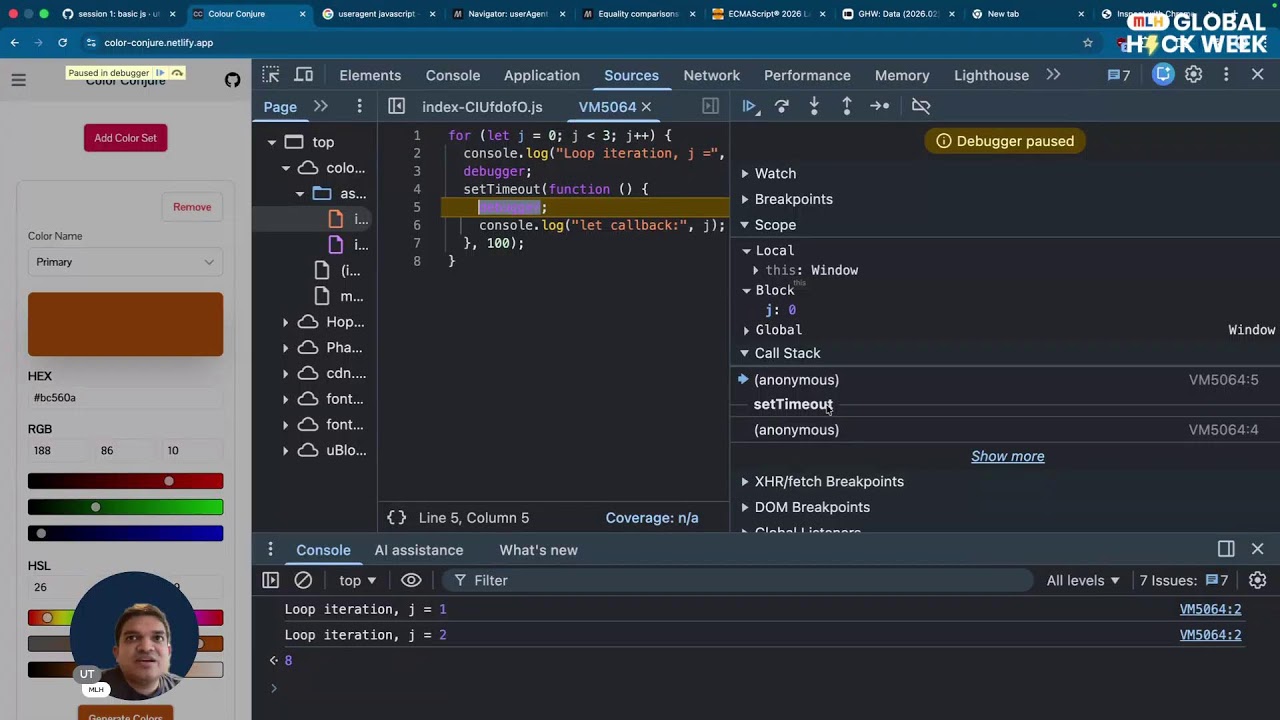Open the hamburger menu on the page
The image size is (1280, 720).
tap(18, 80)
